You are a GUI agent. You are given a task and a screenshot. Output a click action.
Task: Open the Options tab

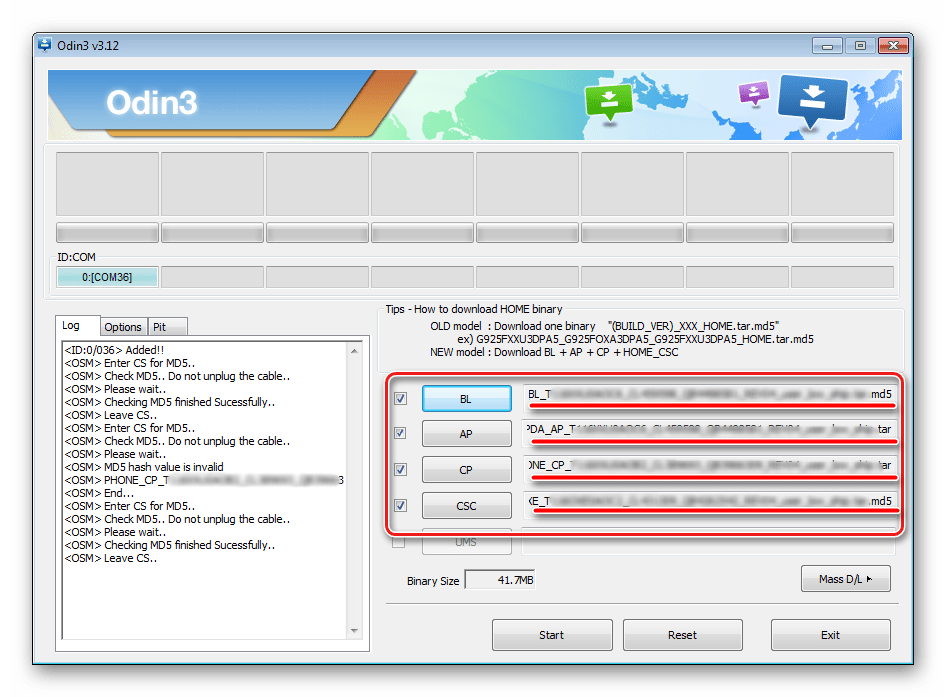122,326
